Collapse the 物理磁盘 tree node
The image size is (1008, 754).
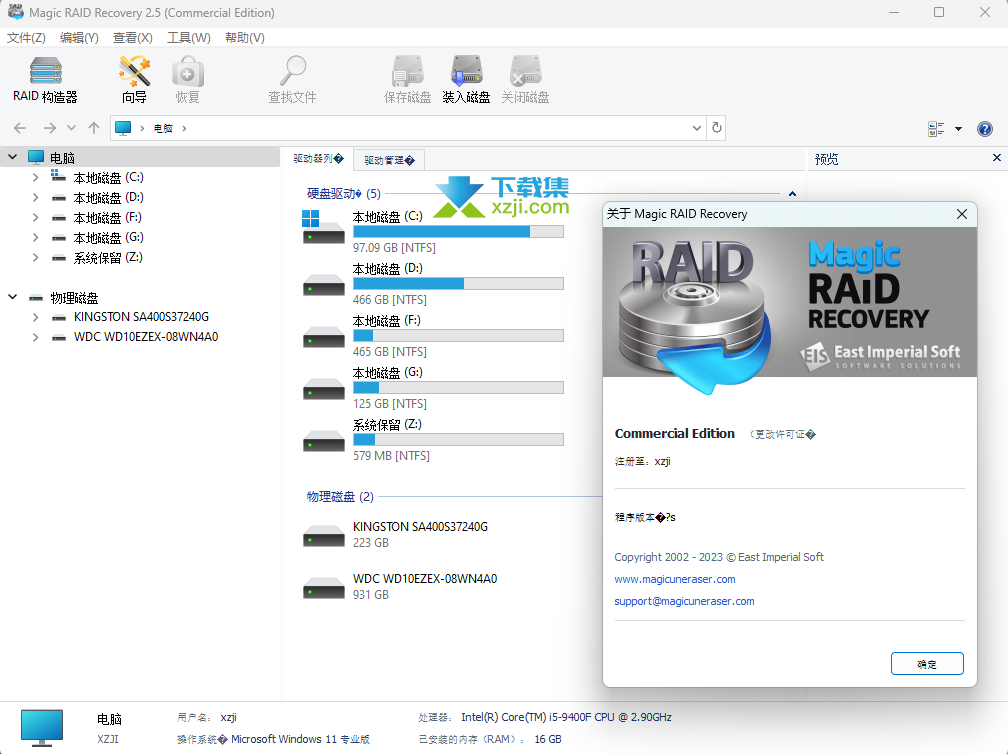(12, 297)
